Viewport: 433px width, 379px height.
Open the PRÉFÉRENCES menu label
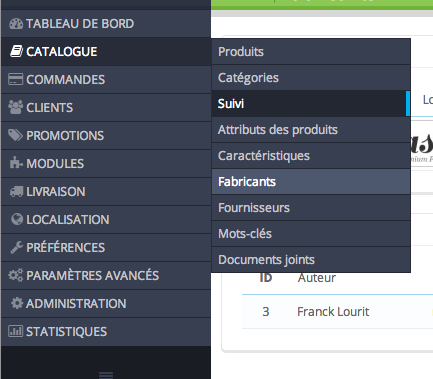pyautogui.click(x=66, y=248)
